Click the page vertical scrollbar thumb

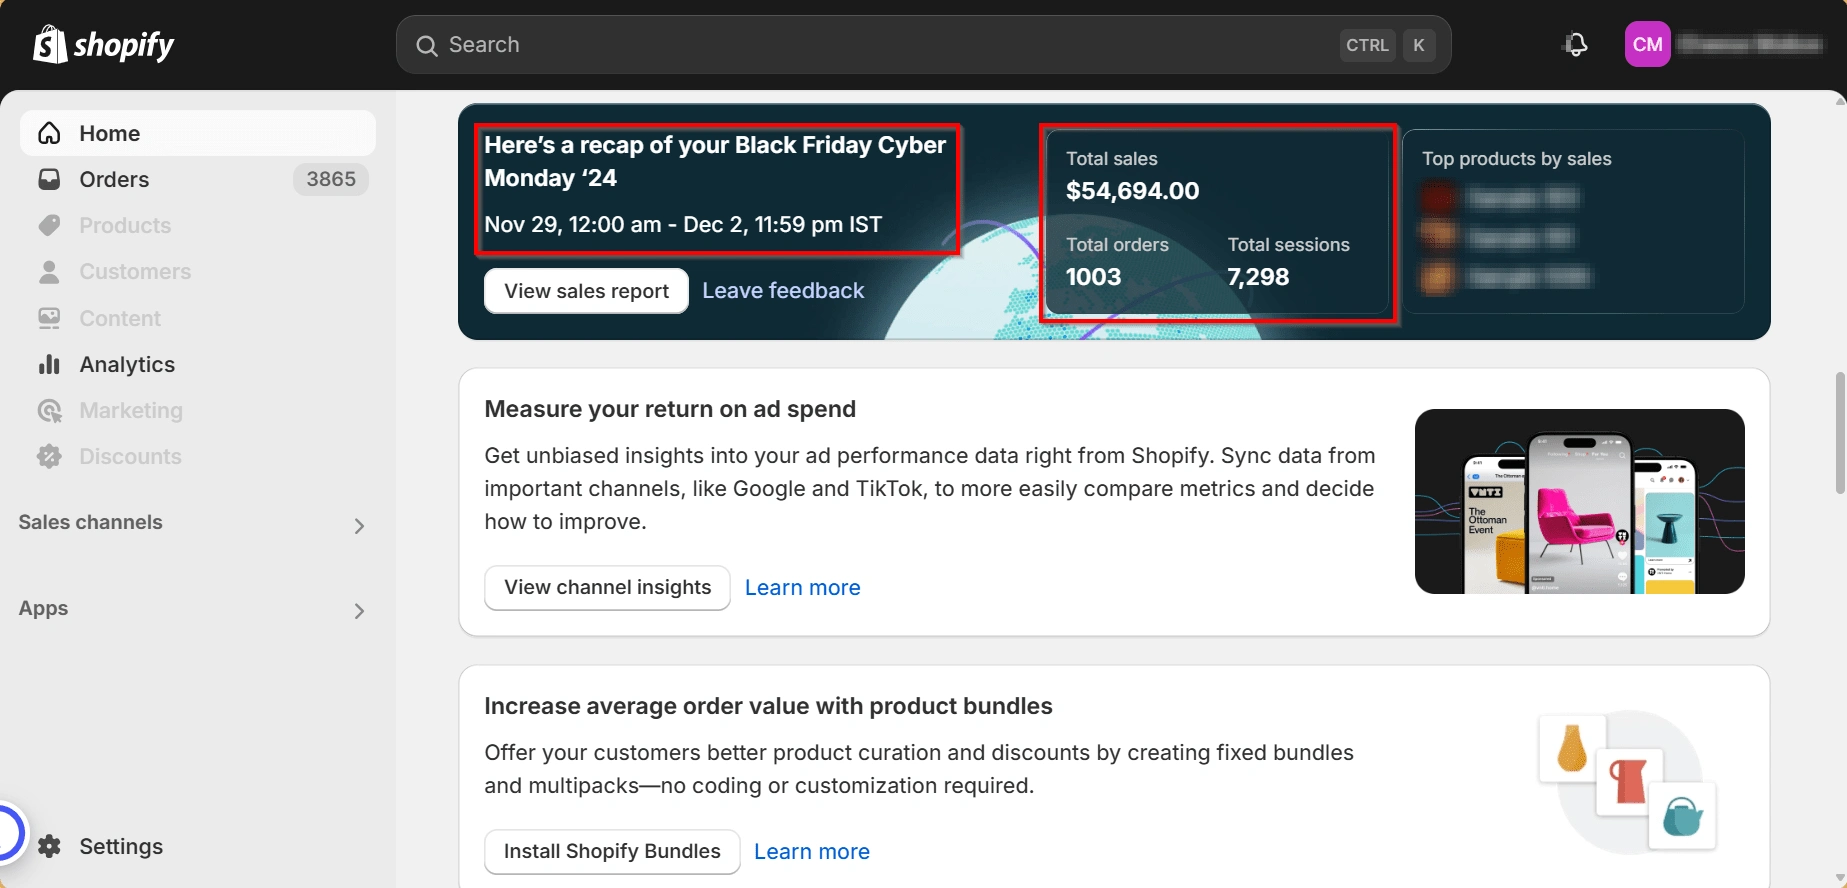coord(1839,432)
